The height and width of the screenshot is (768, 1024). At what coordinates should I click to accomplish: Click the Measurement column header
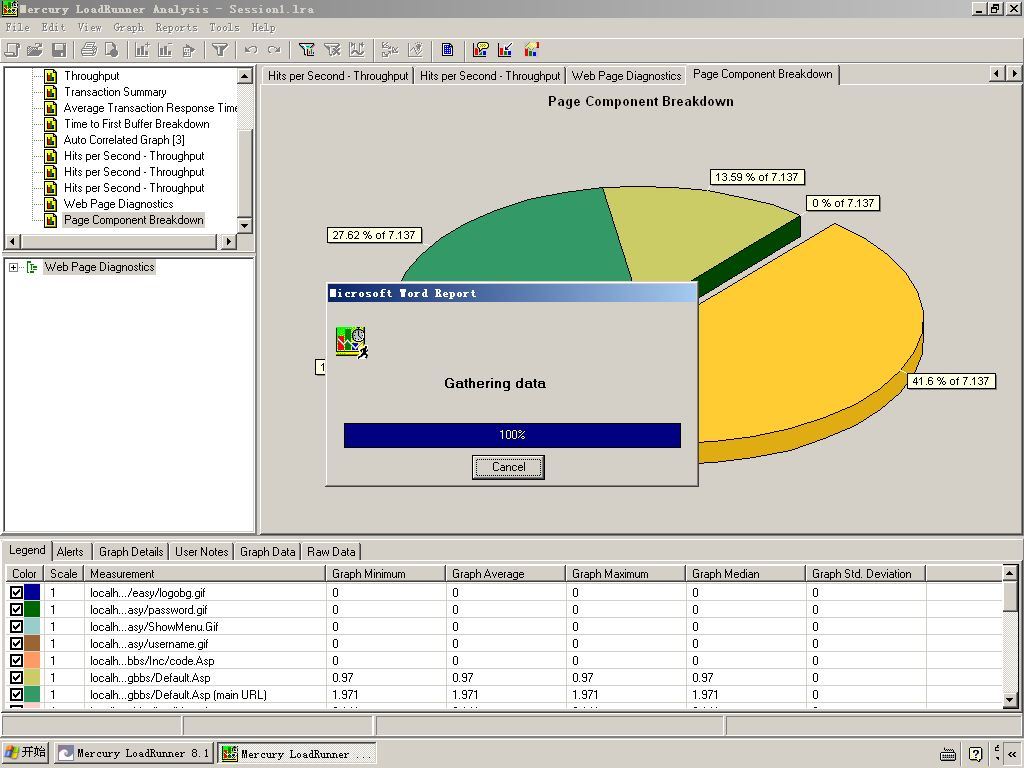[x=205, y=574]
